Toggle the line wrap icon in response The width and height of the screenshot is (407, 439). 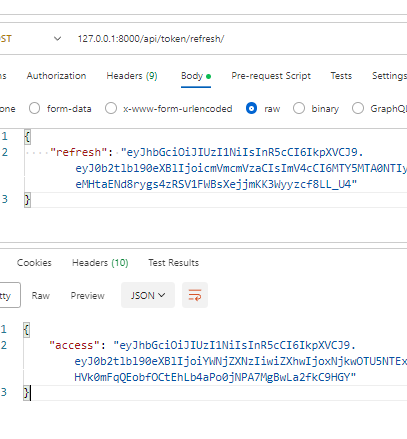point(195,295)
